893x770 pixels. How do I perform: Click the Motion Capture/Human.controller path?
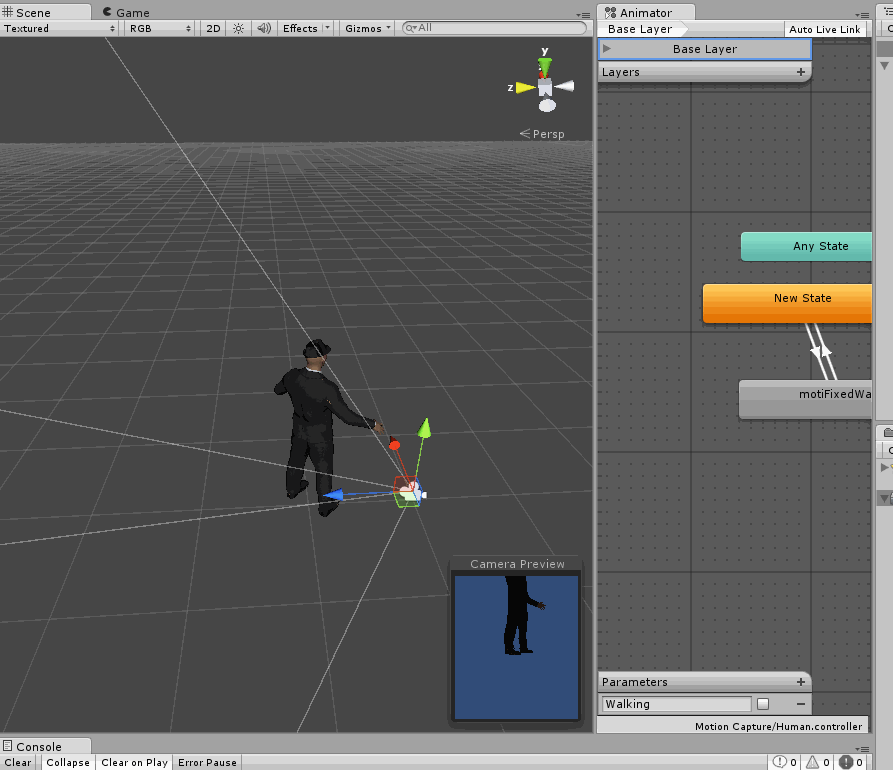point(778,726)
